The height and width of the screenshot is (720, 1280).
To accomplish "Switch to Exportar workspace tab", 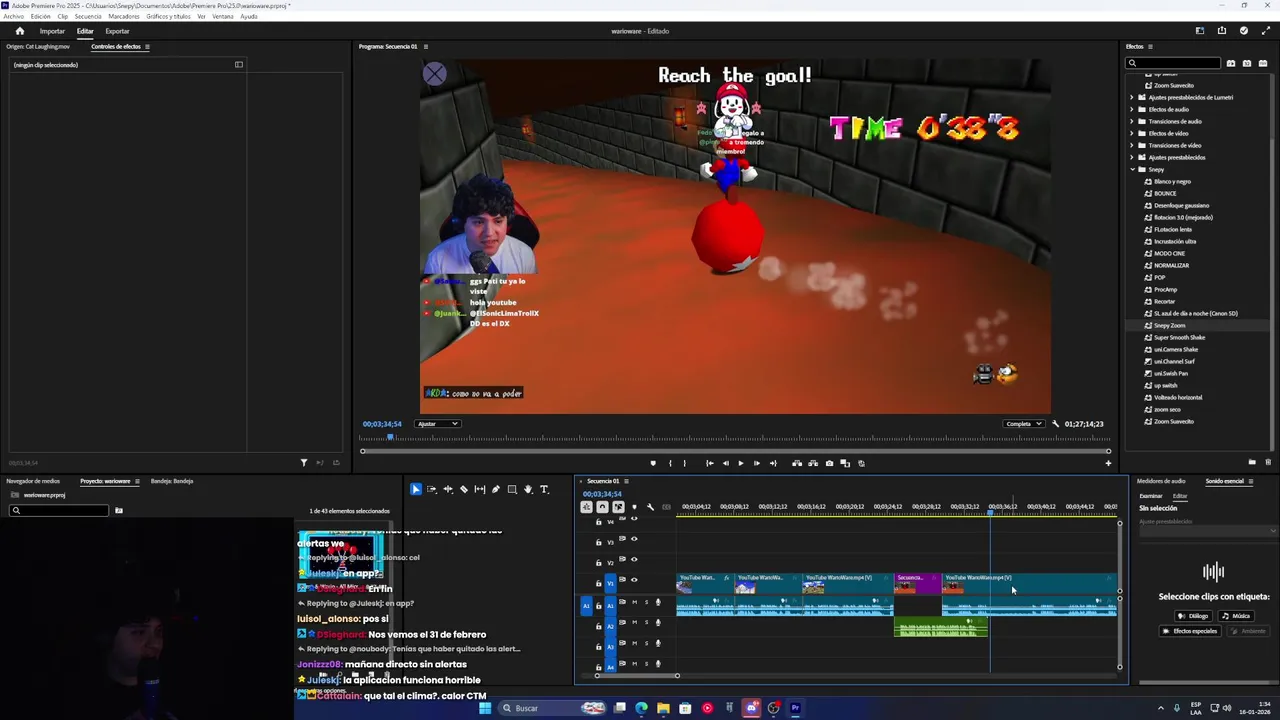I will tap(117, 31).
